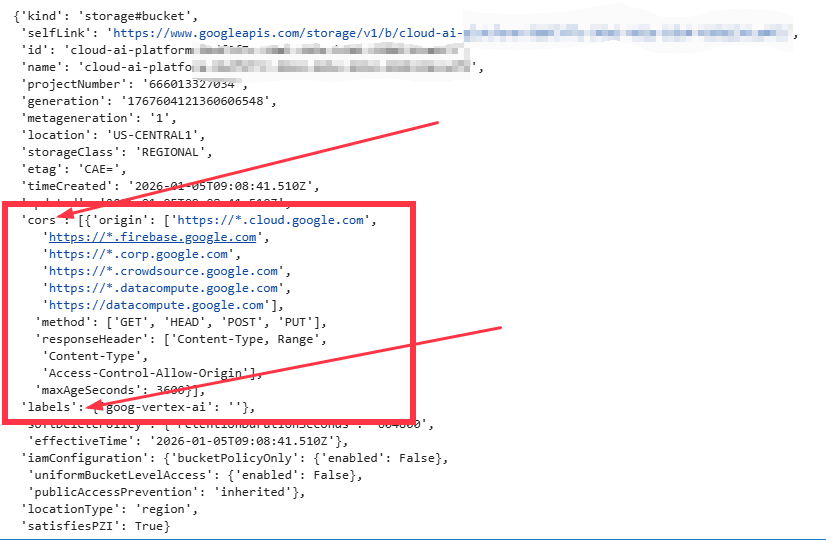This screenshot has width=826, height=540.
Task: Select the 'cors' key text
Action: (x=41, y=220)
